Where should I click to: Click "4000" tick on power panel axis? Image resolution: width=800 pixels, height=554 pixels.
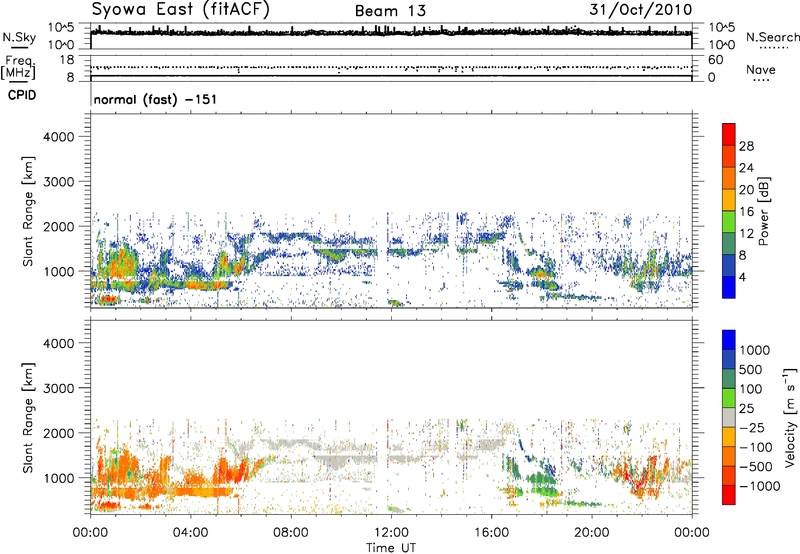tap(59, 137)
